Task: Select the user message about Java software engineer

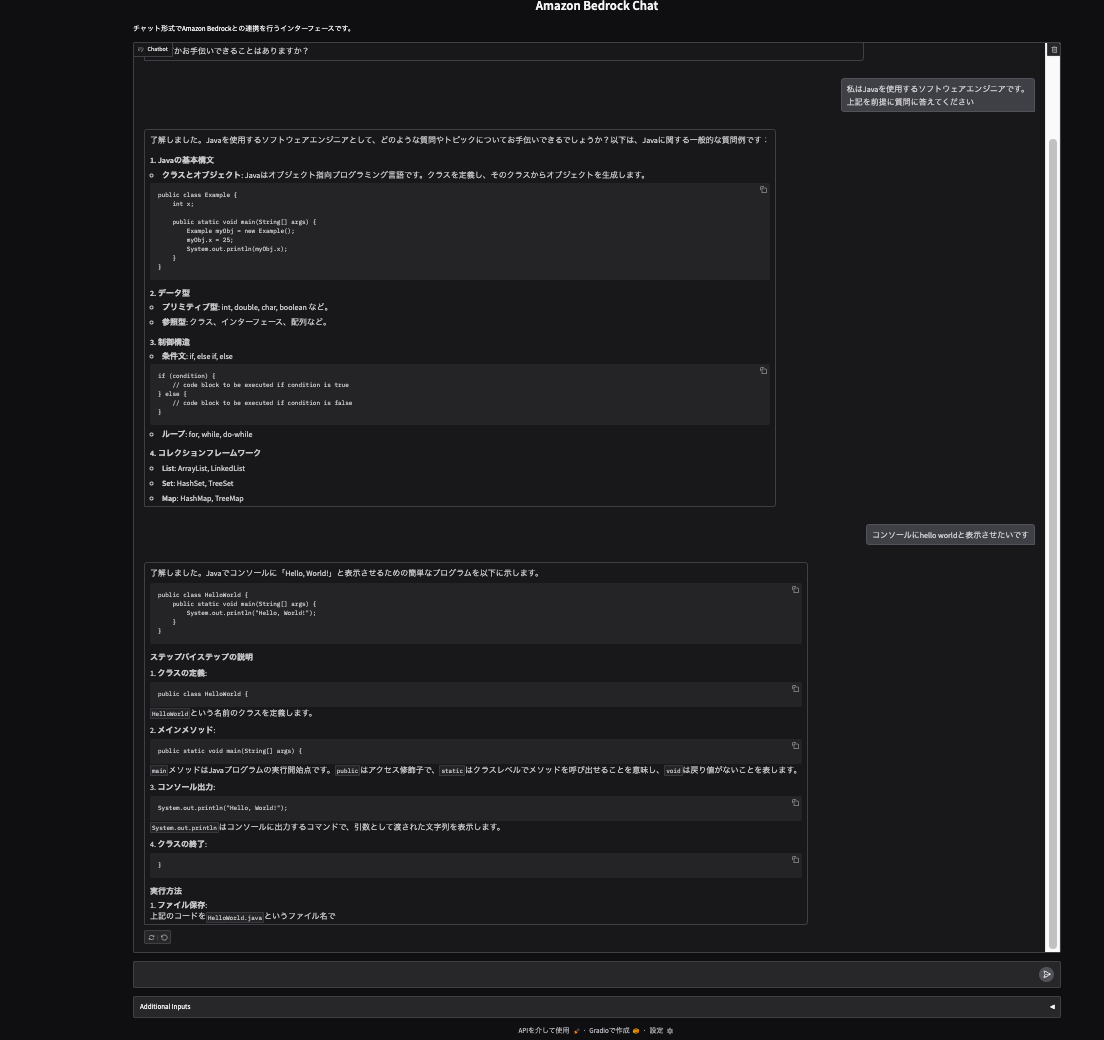Action: click(x=937, y=95)
